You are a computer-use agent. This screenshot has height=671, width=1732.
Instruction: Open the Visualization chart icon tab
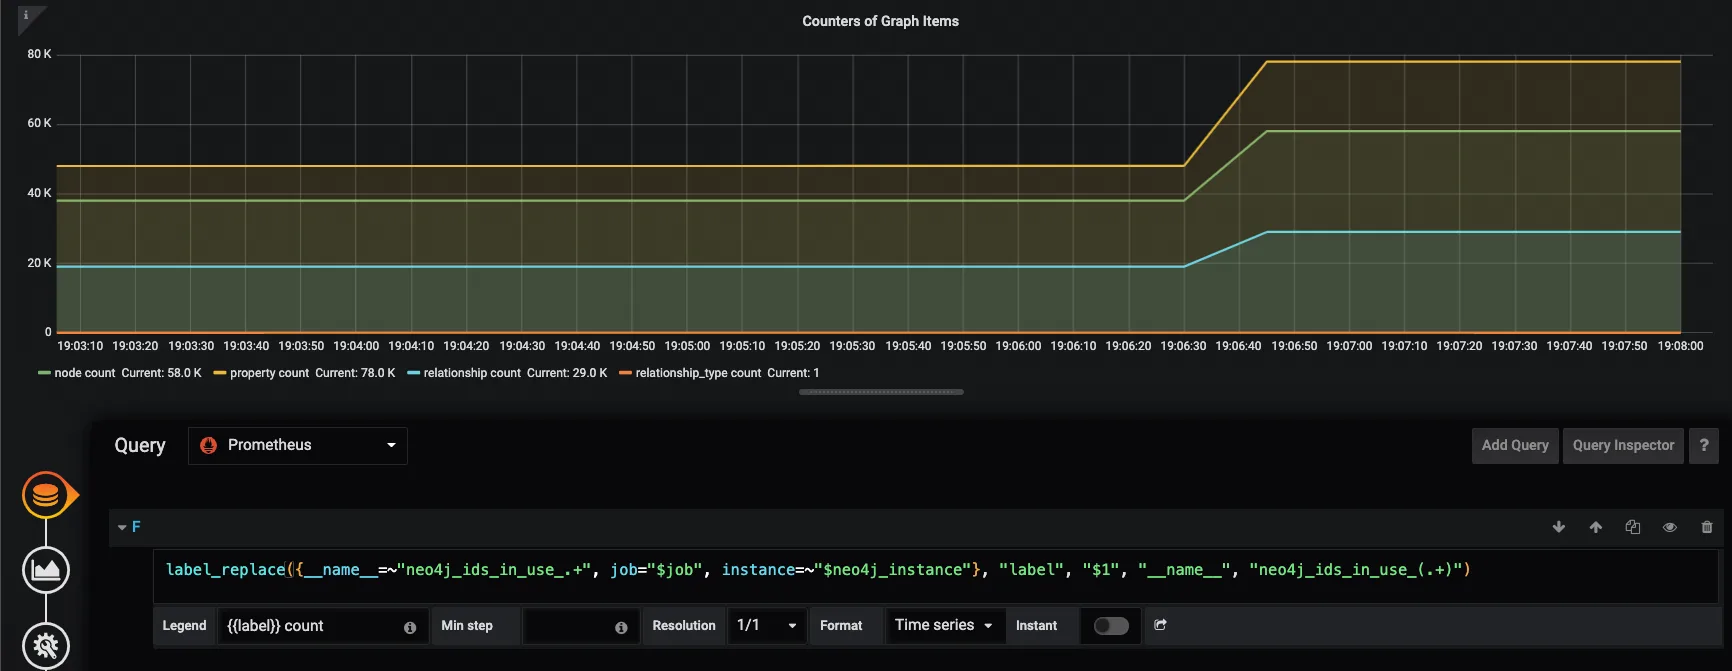pyautogui.click(x=46, y=570)
